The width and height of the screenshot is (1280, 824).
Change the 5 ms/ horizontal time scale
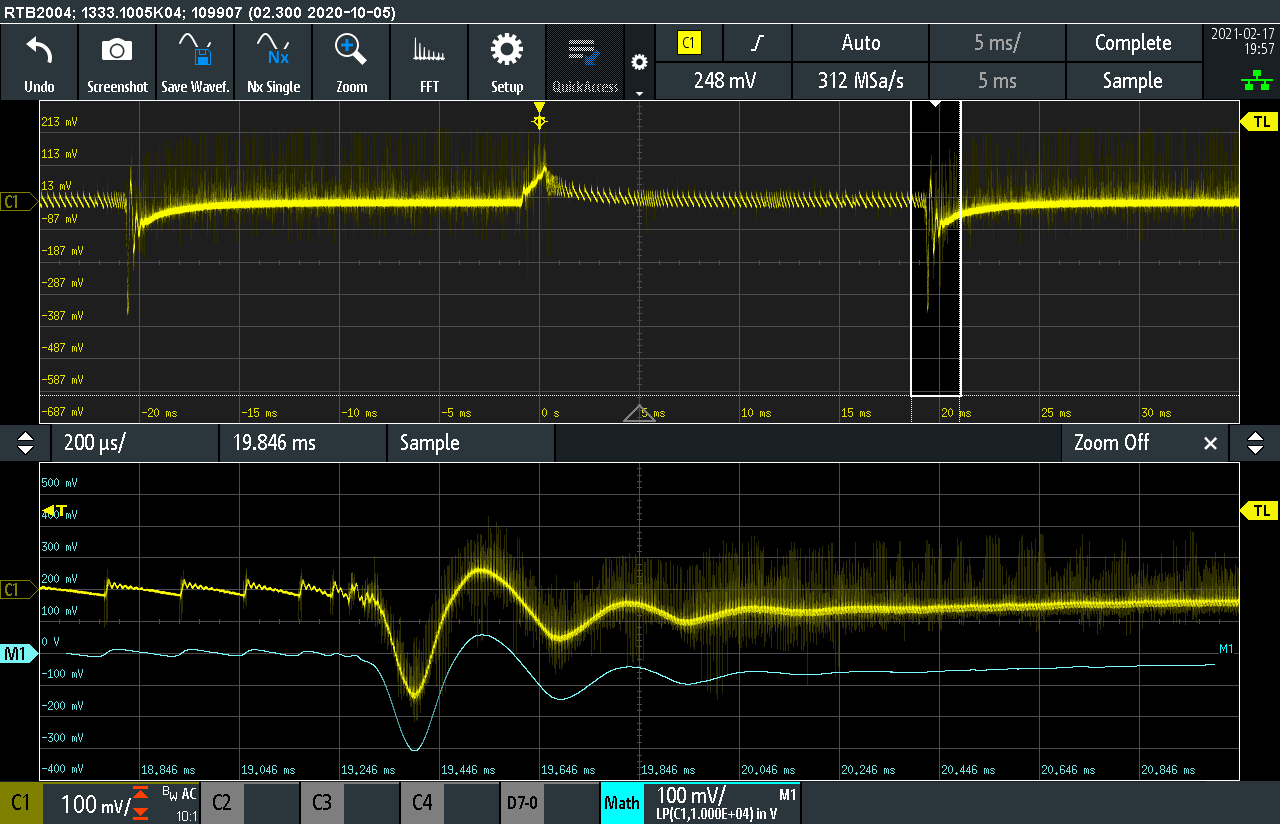[997, 43]
